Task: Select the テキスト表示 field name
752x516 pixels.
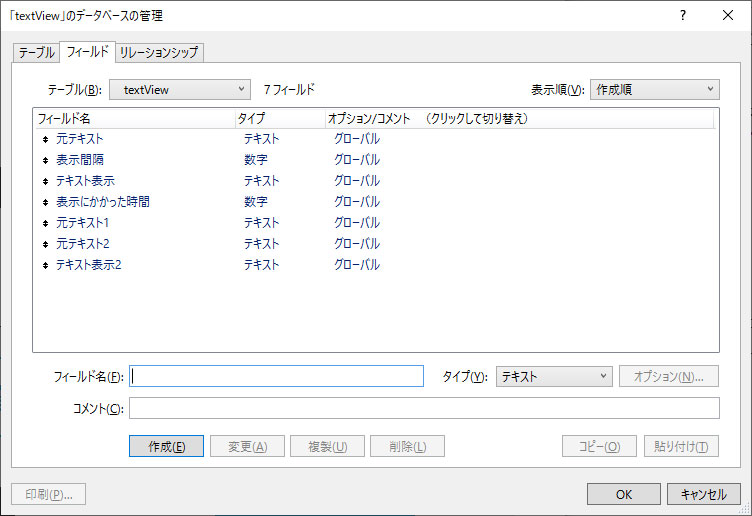Action: [x=85, y=181]
